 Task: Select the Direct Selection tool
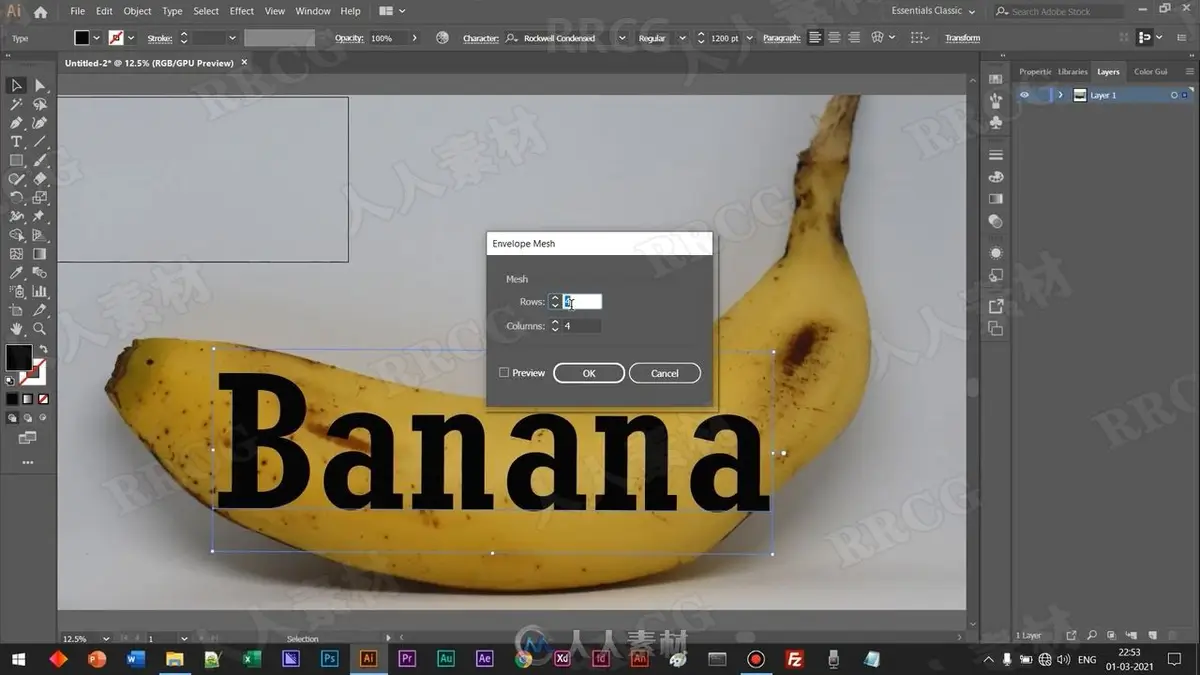[x=40, y=86]
